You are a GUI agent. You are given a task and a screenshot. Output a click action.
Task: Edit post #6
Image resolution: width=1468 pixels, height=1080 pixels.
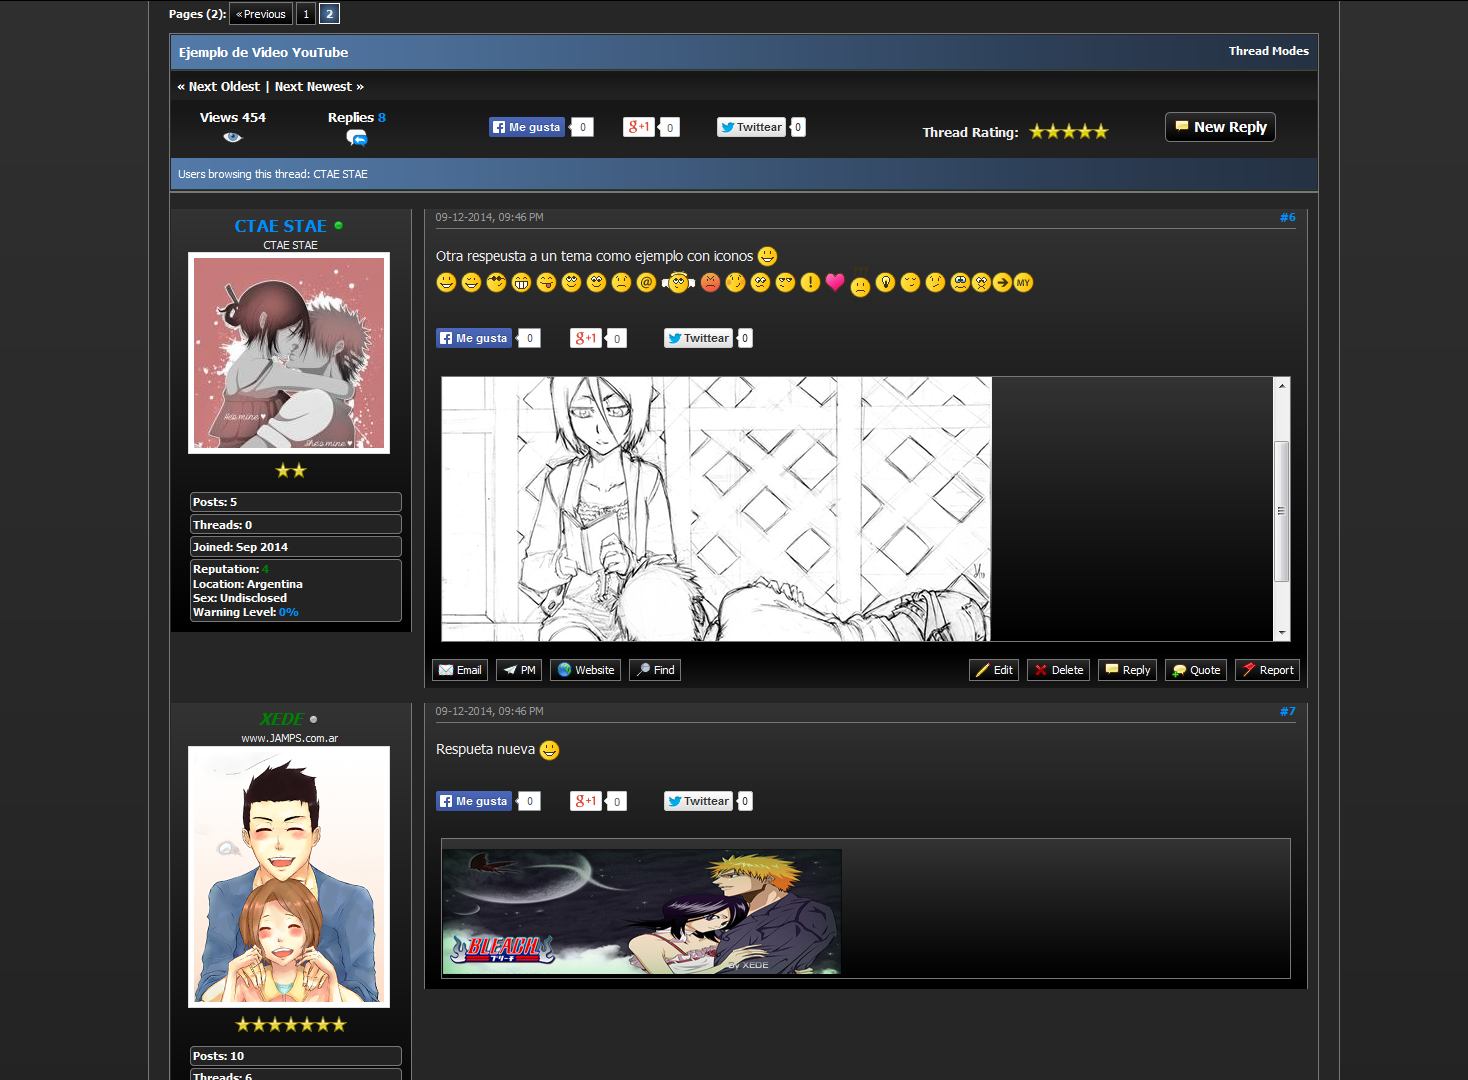pyautogui.click(x=993, y=670)
